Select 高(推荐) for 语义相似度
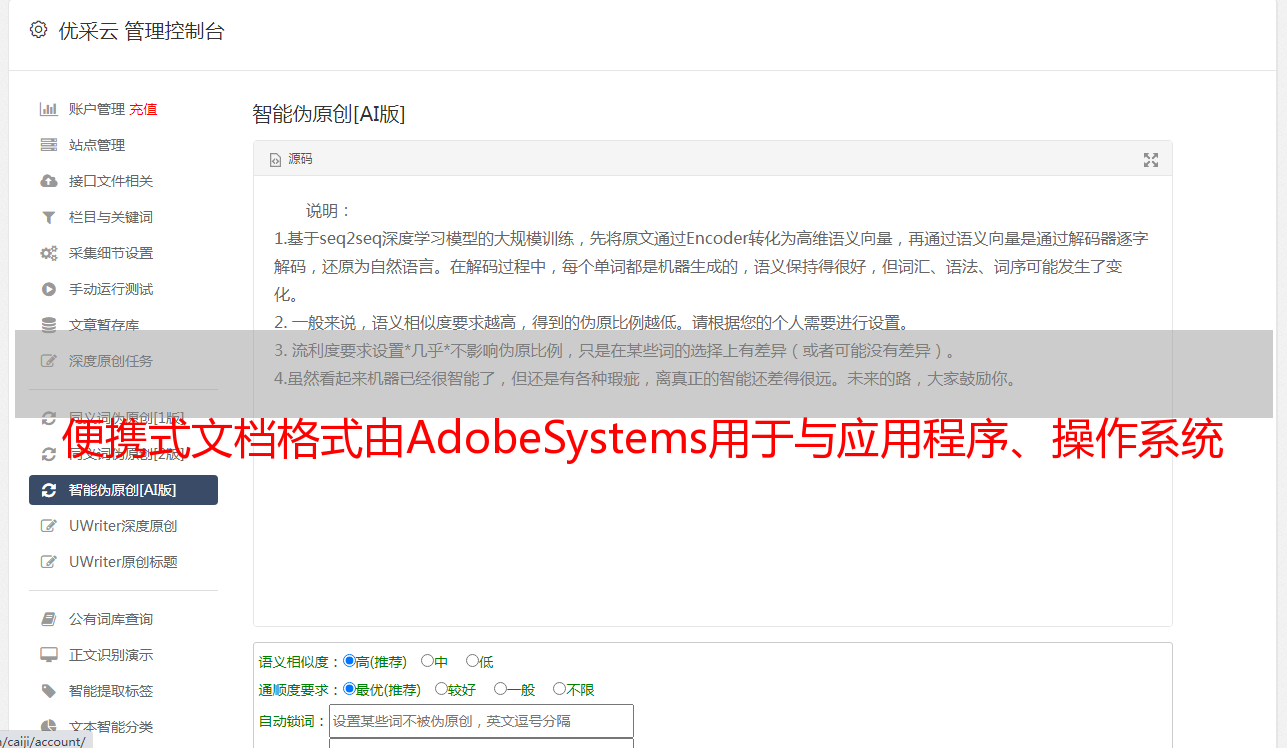This screenshot has width=1287, height=748. tap(349, 661)
